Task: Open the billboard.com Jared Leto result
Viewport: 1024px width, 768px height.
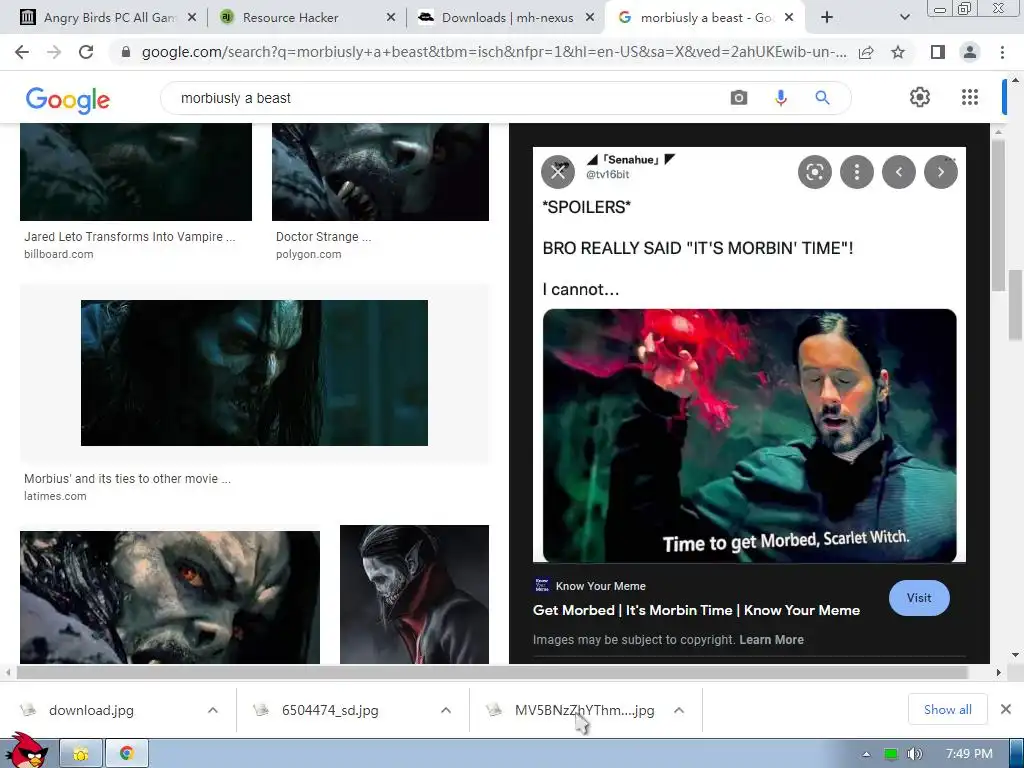Action: pos(136,172)
